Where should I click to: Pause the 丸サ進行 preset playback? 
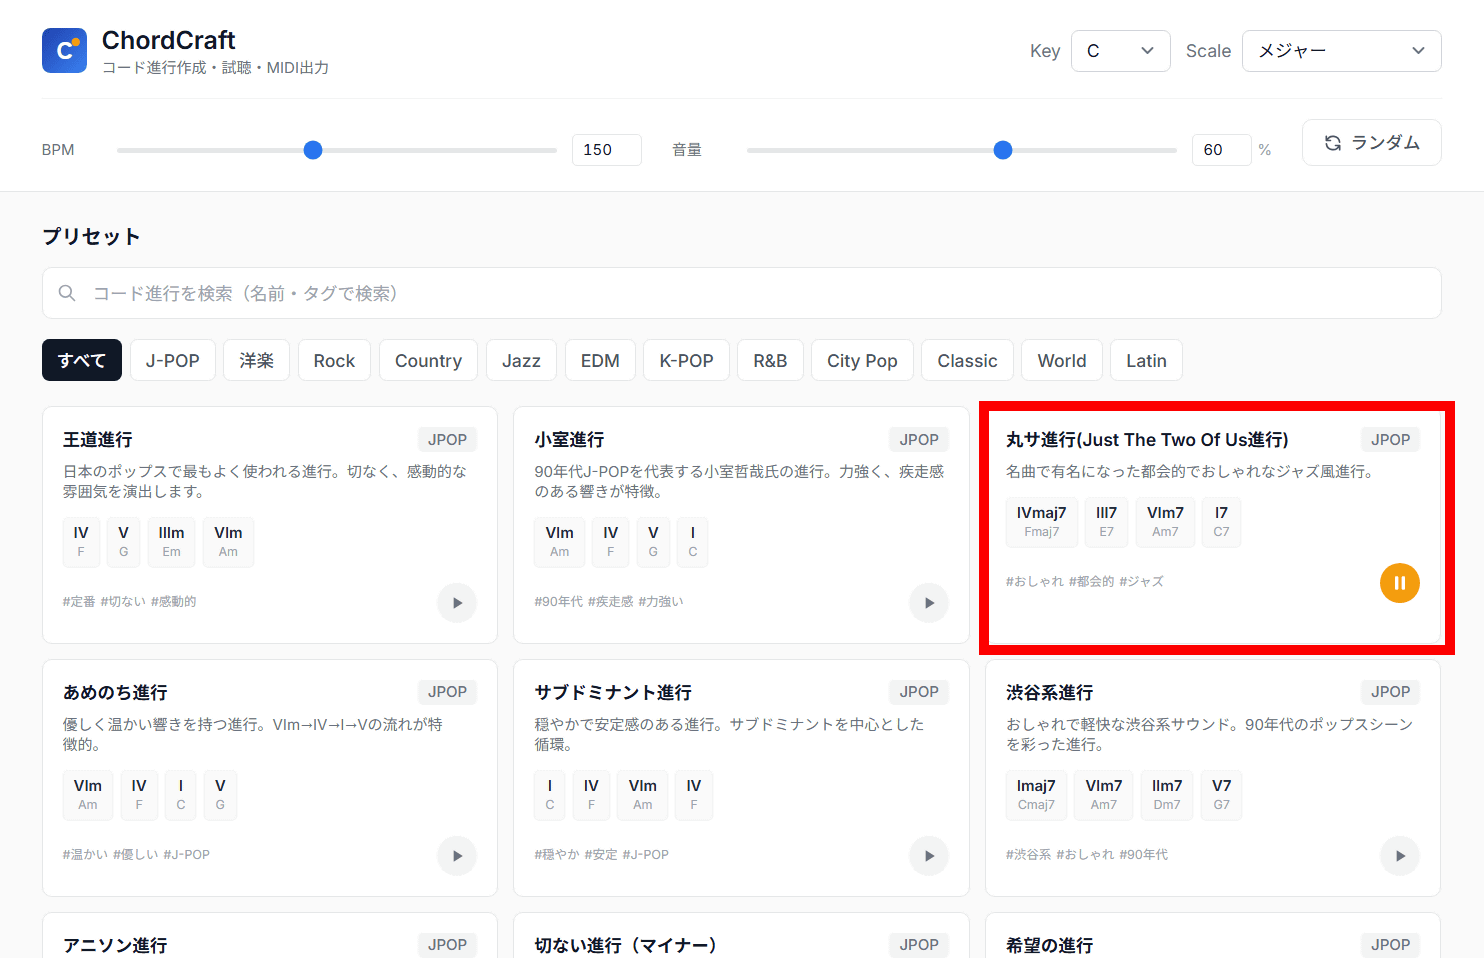click(1399, 583)
